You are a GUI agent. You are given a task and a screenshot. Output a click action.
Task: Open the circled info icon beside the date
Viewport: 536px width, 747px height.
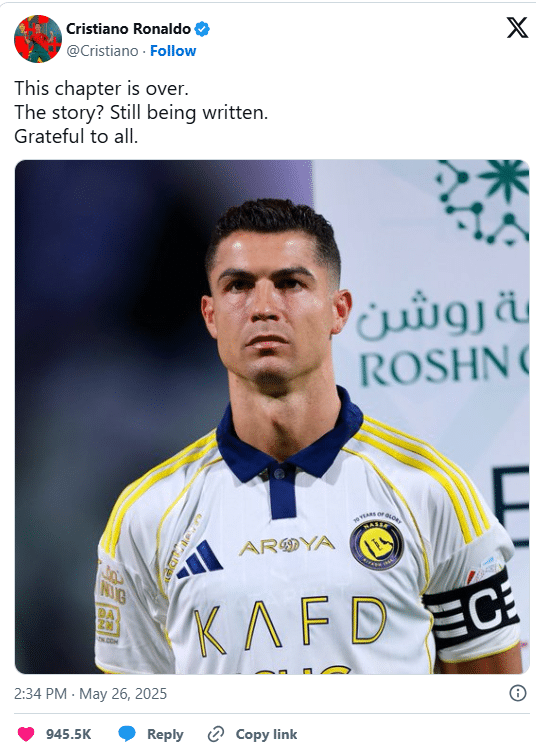(518, 693)
